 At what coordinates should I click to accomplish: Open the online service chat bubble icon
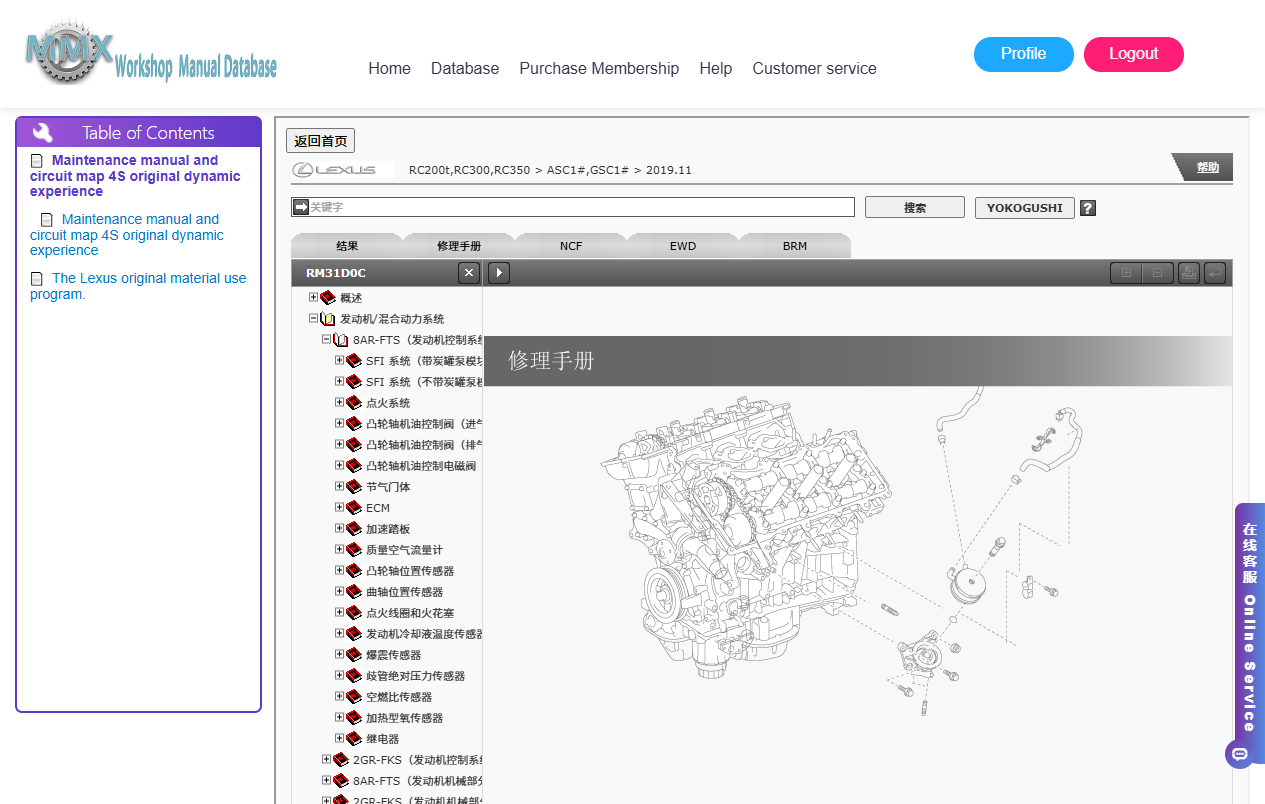[x=1239, y=754]
